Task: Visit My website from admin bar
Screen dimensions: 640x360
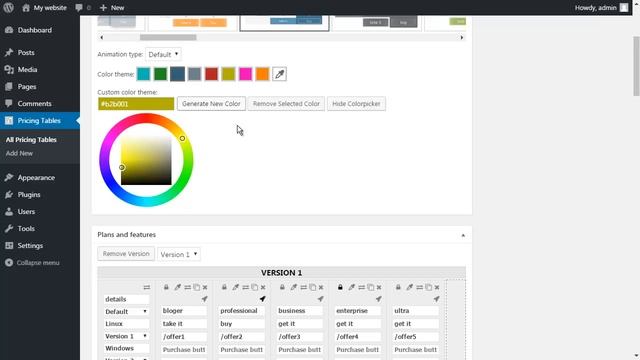Action: 44,7
